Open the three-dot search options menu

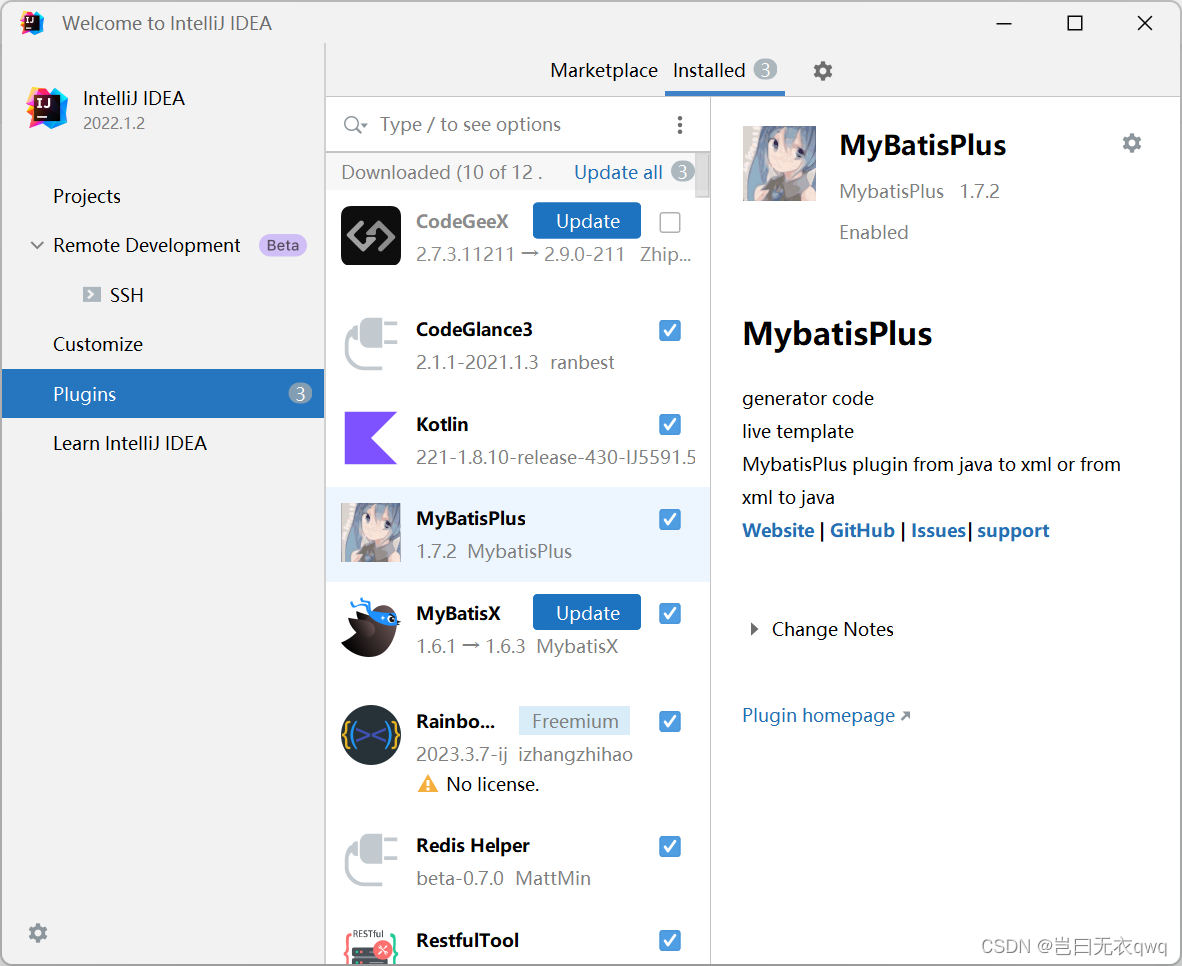[680, 124]
